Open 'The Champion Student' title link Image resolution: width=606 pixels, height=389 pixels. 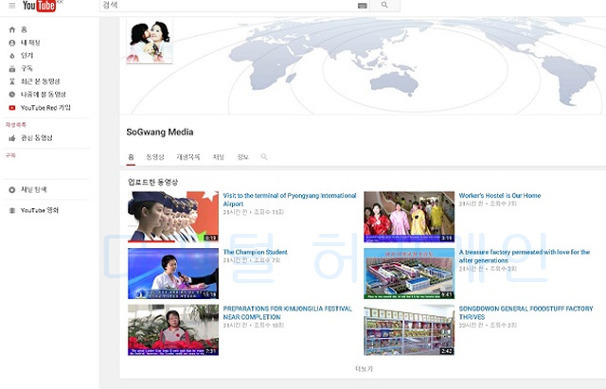tap(255, 252)
